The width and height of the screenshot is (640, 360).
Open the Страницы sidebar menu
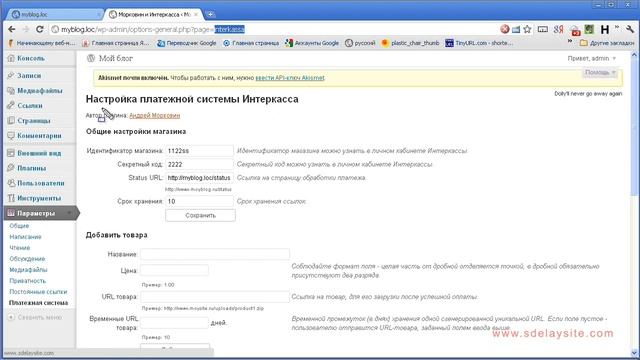coord(33,121)
